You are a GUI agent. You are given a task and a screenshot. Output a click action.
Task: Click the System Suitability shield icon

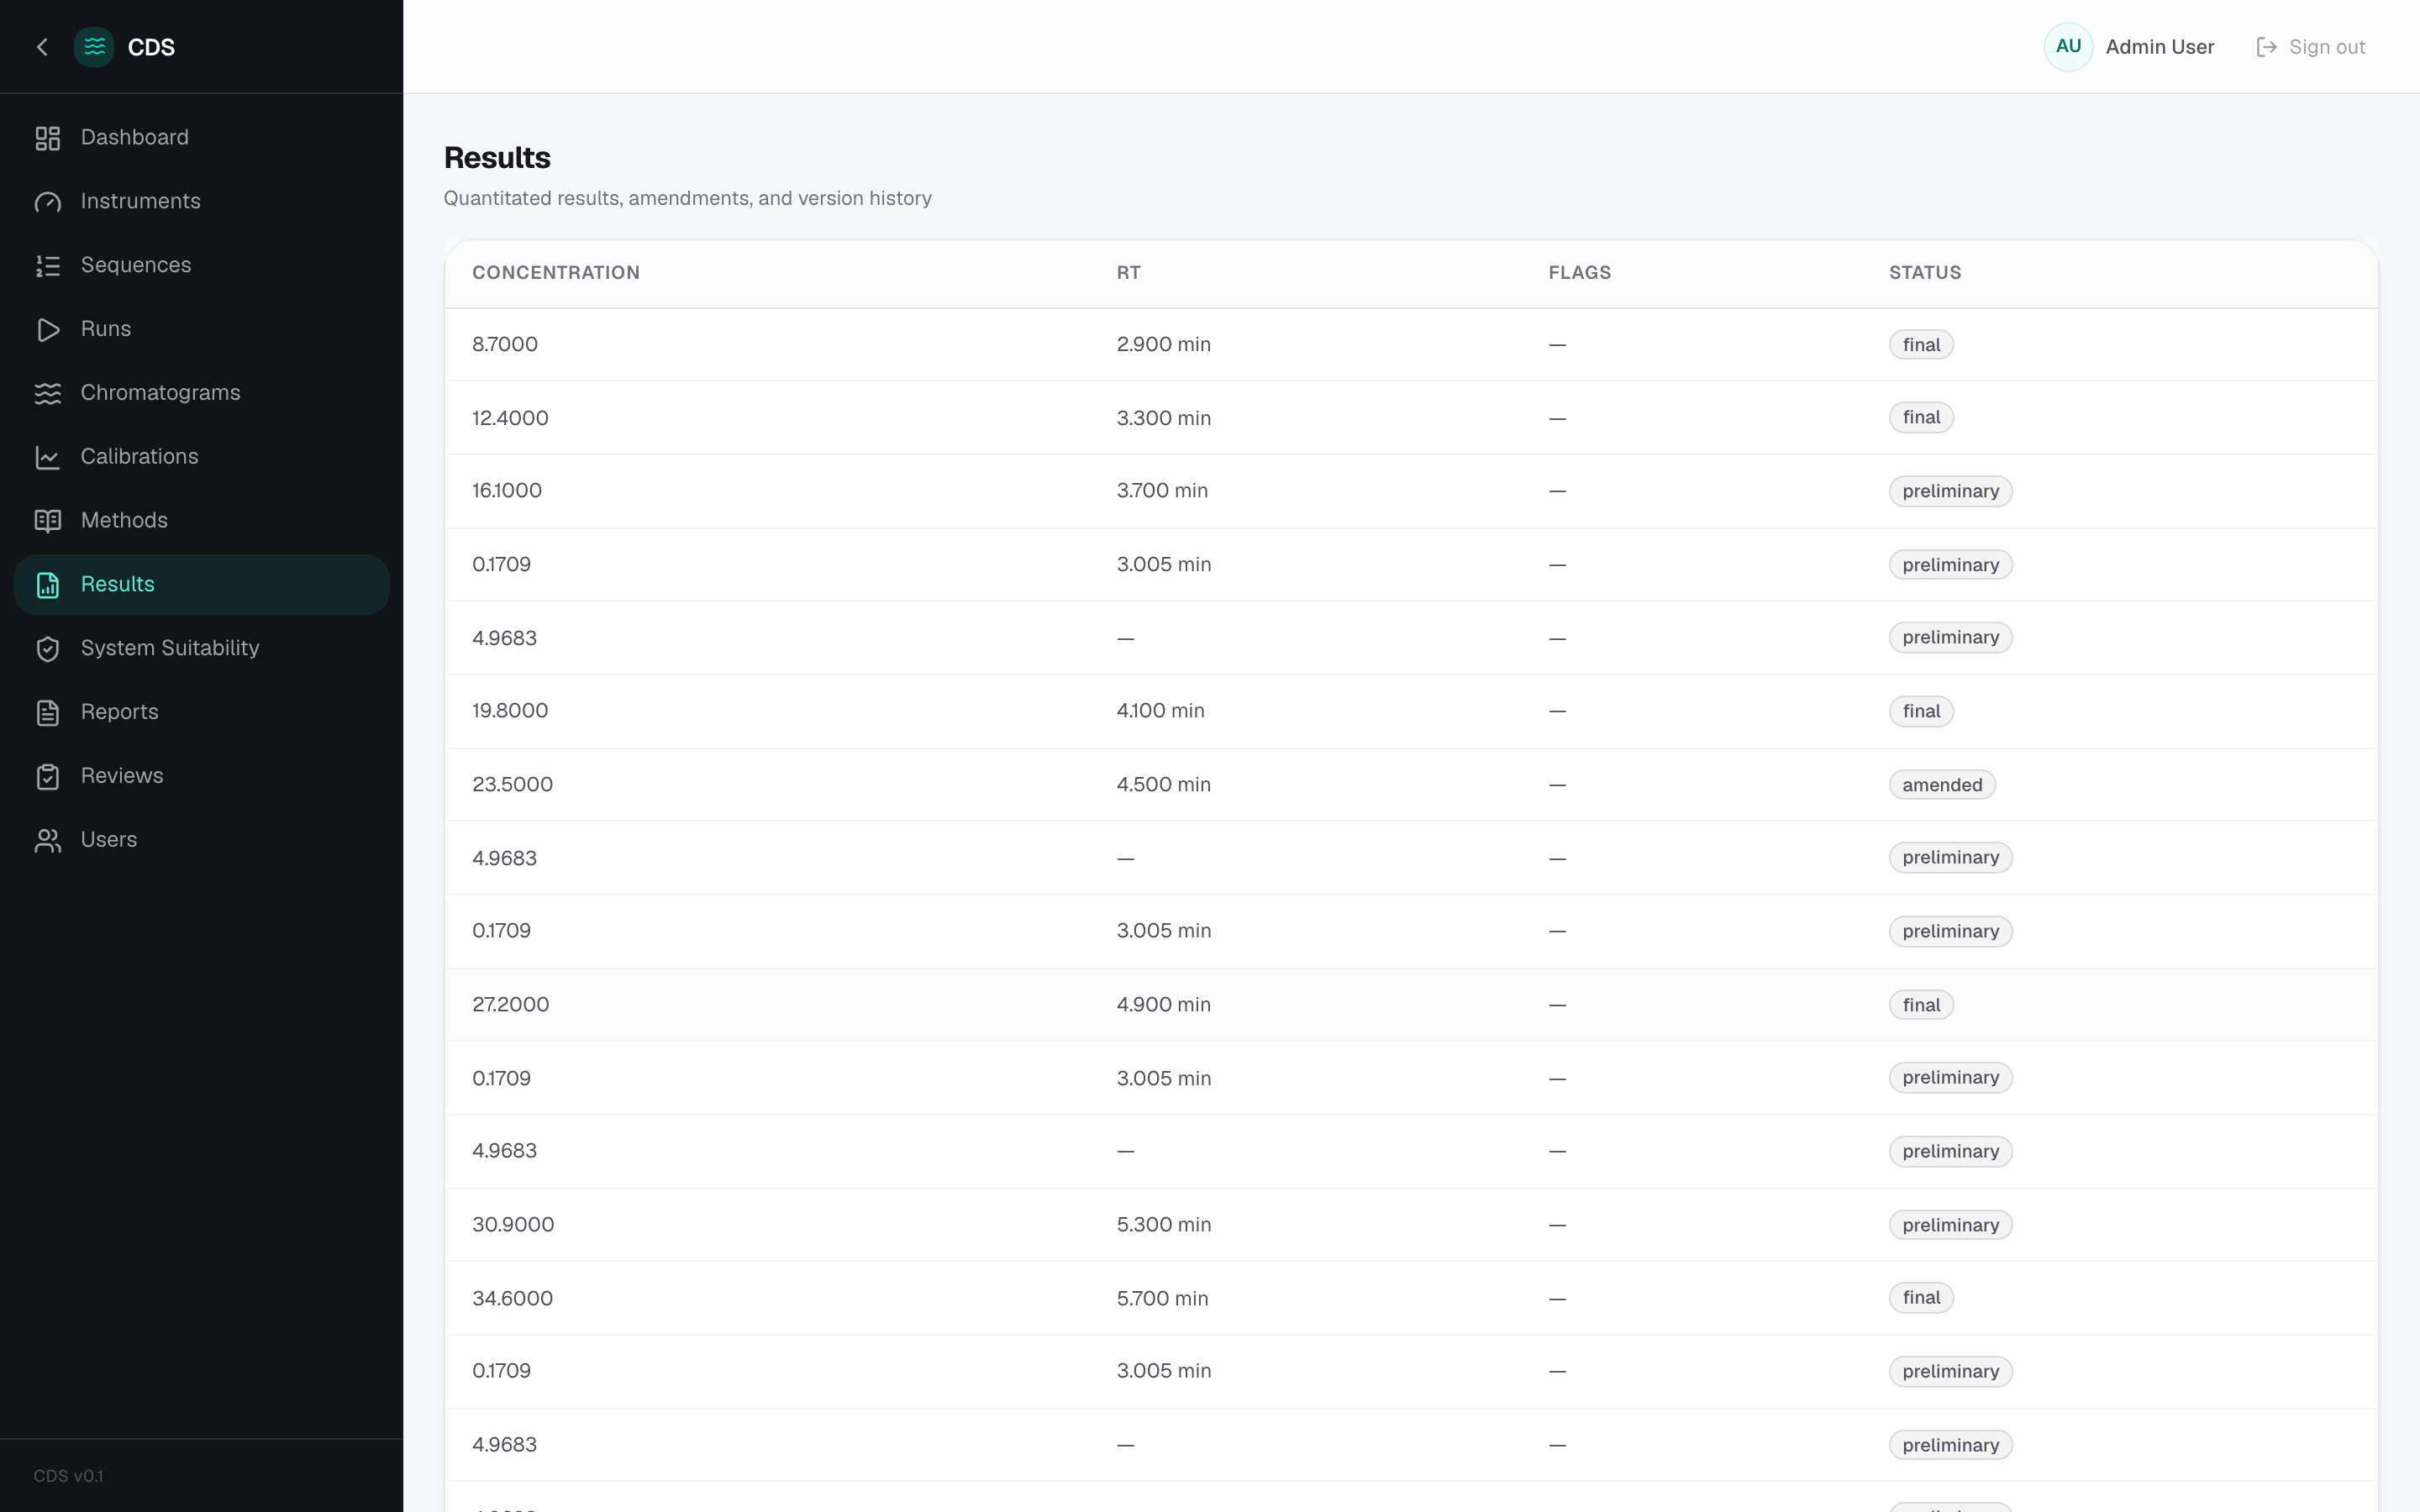tap(47, 649)
